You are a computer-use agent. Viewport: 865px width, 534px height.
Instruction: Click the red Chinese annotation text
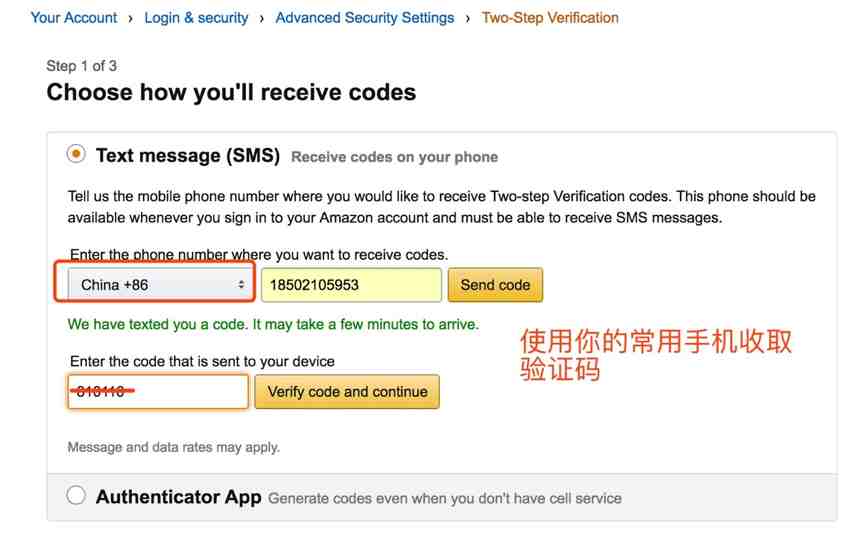[x=656, y=355]
